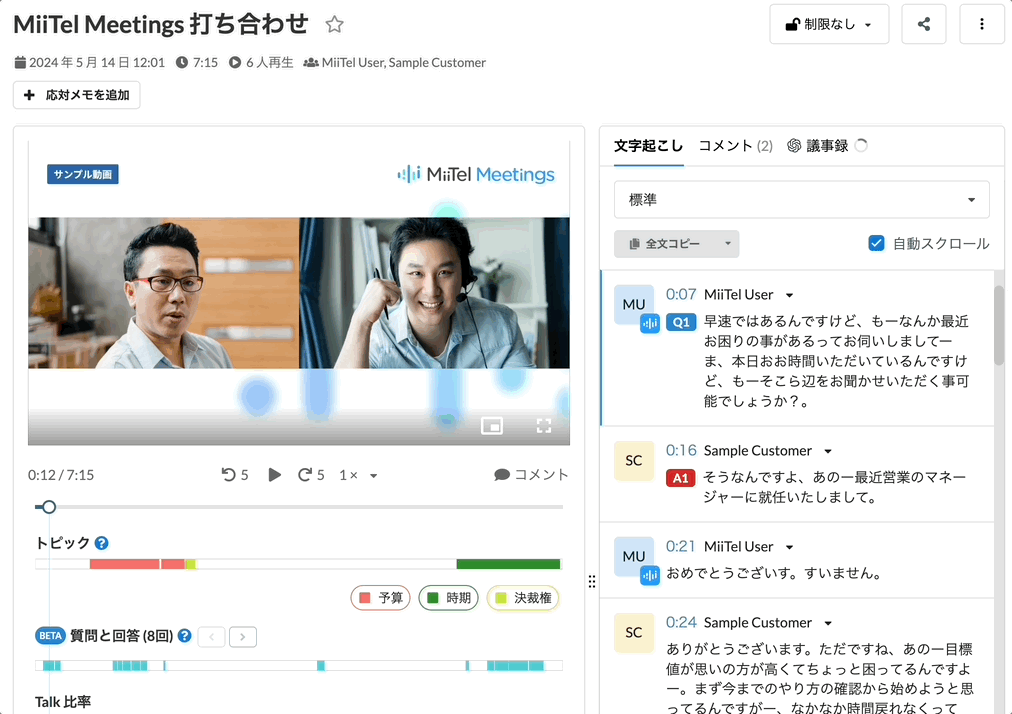Toggle the 決裁権 topic chip
1012x714 pixels.
[x=523, y=598]
